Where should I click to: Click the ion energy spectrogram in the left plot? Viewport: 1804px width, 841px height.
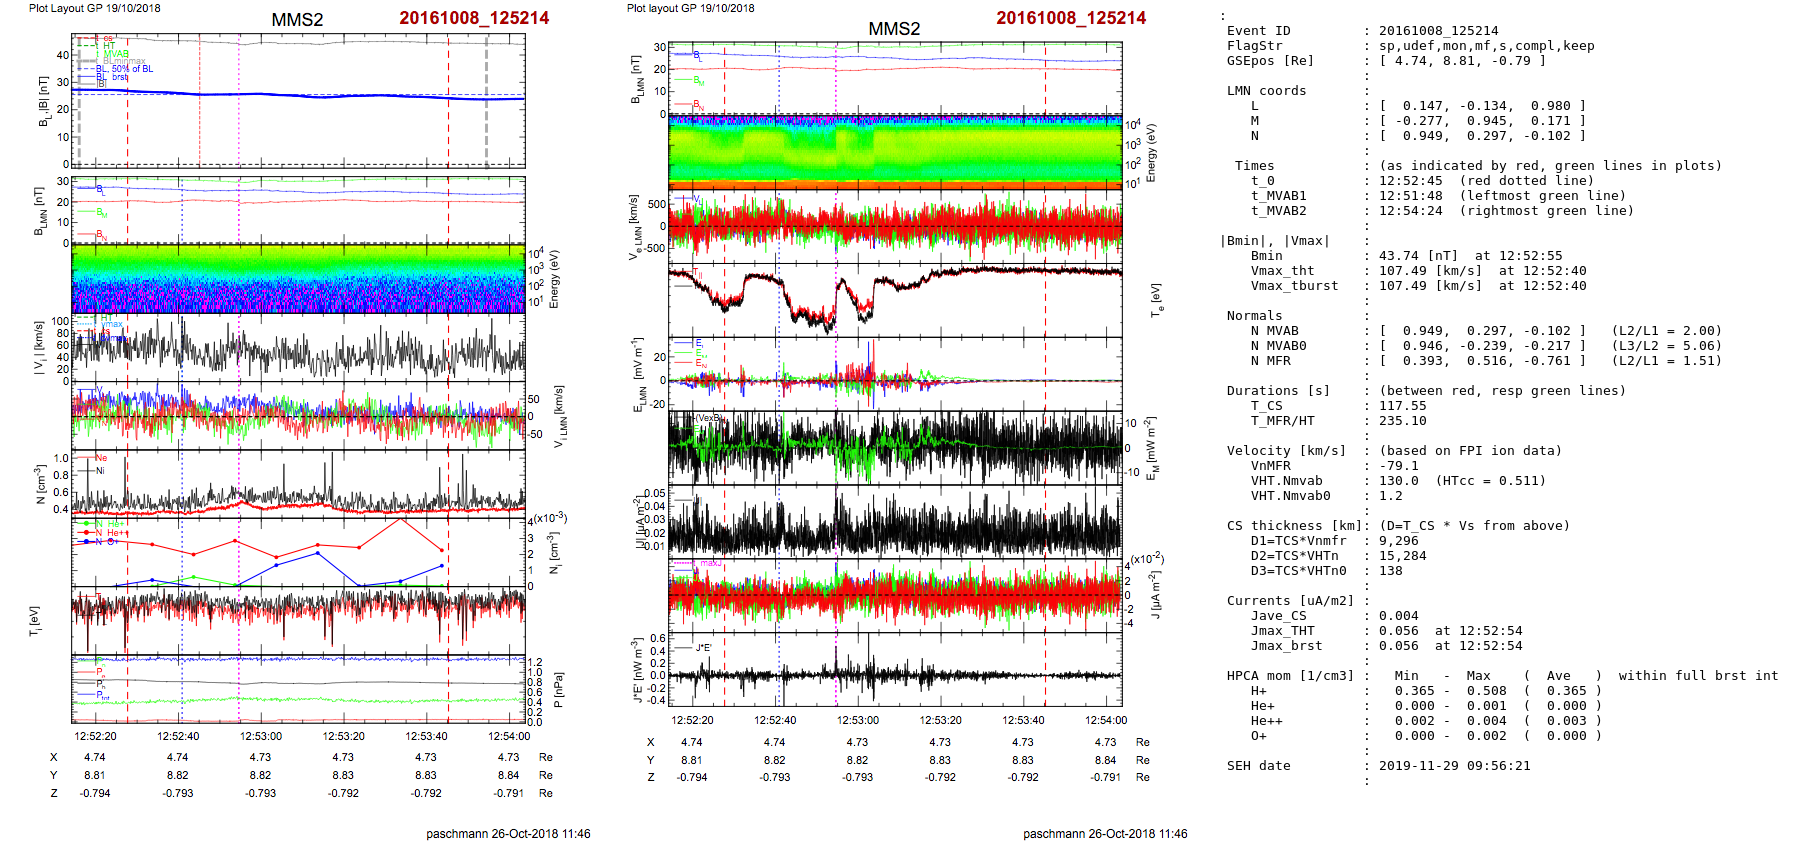298,279
